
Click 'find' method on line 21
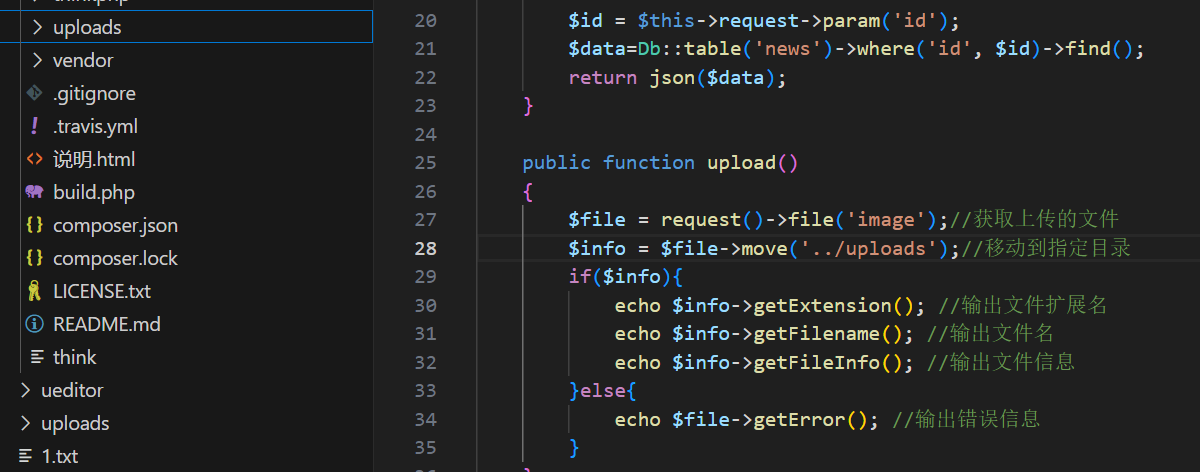point(1087,49)
